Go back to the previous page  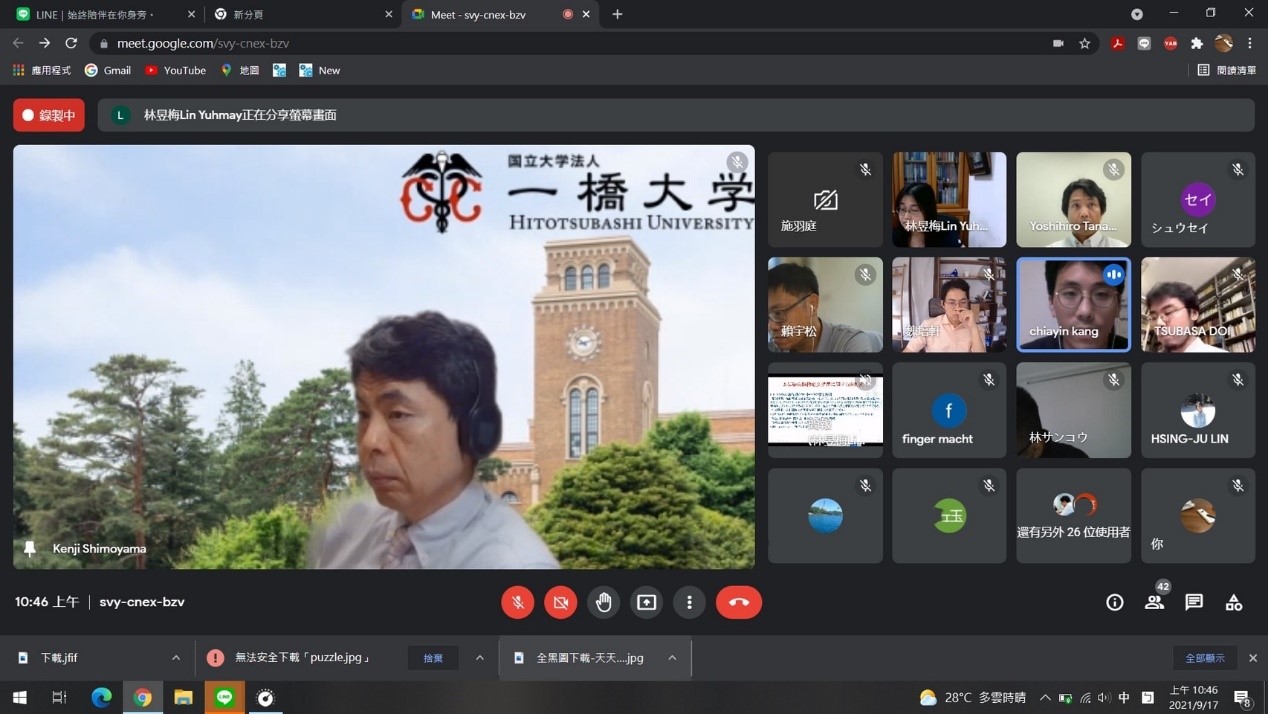pyautogui.click(x=18, y=43)
